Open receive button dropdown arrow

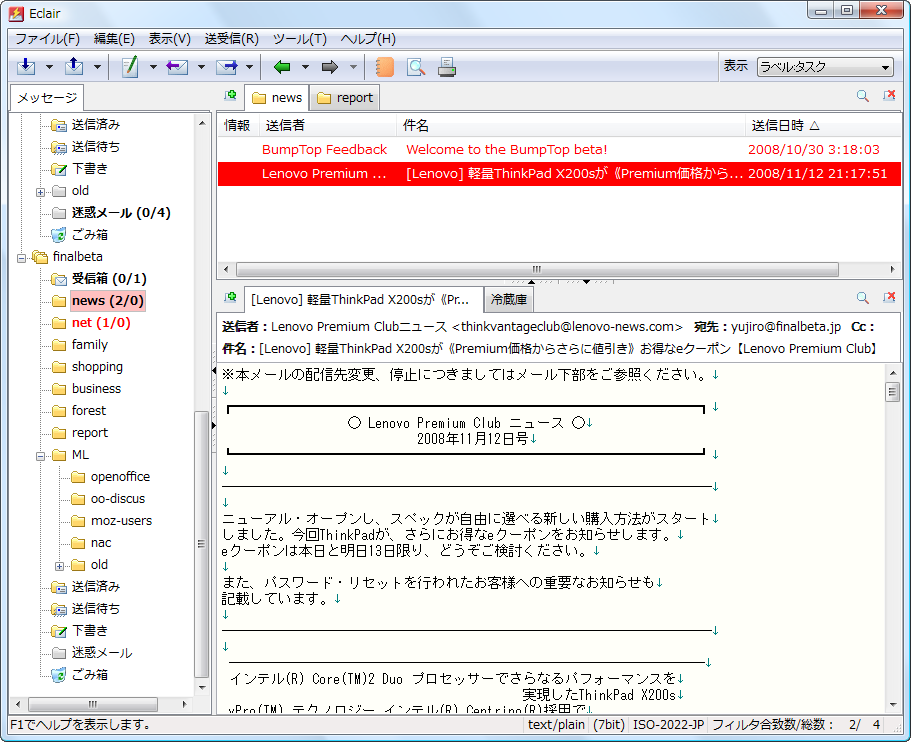pyautogui.click(x=49, y=67)
